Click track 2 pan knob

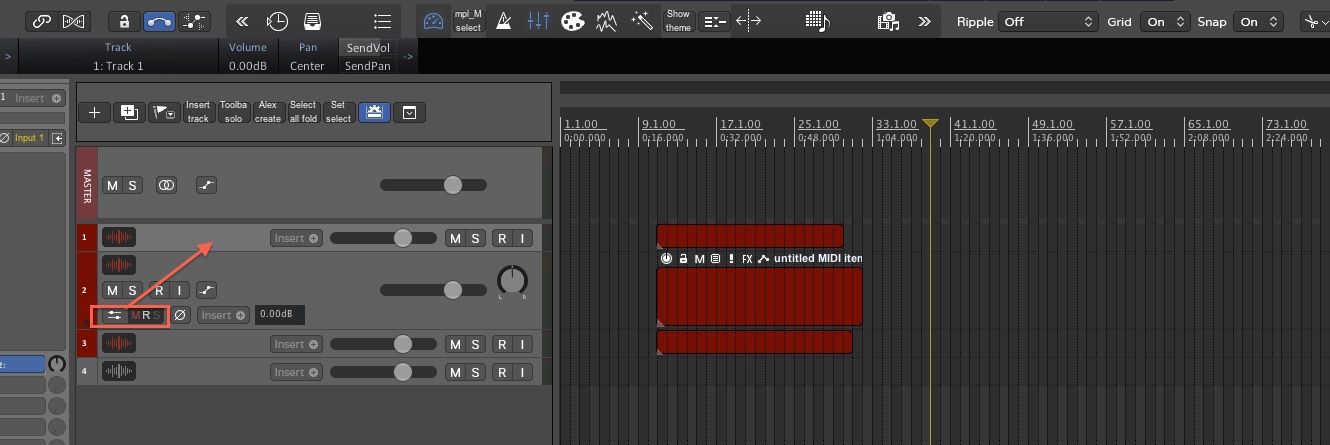pos(512,281)
